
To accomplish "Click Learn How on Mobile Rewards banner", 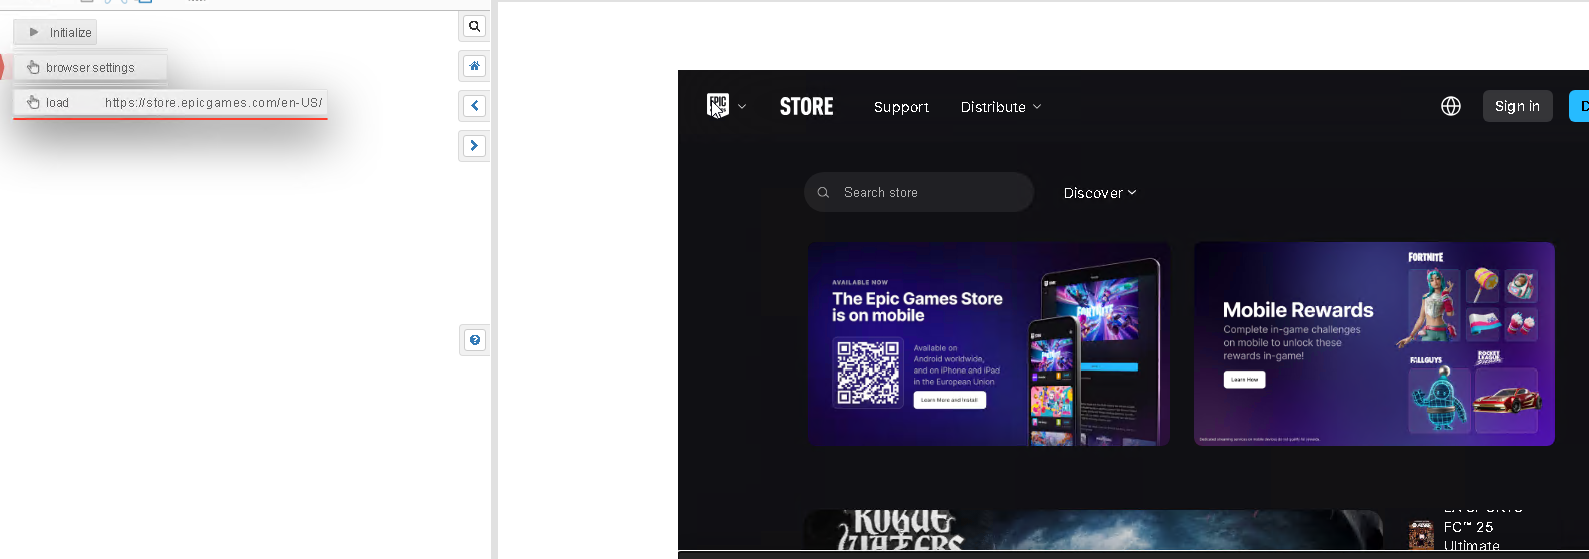I will [1244, 380].
